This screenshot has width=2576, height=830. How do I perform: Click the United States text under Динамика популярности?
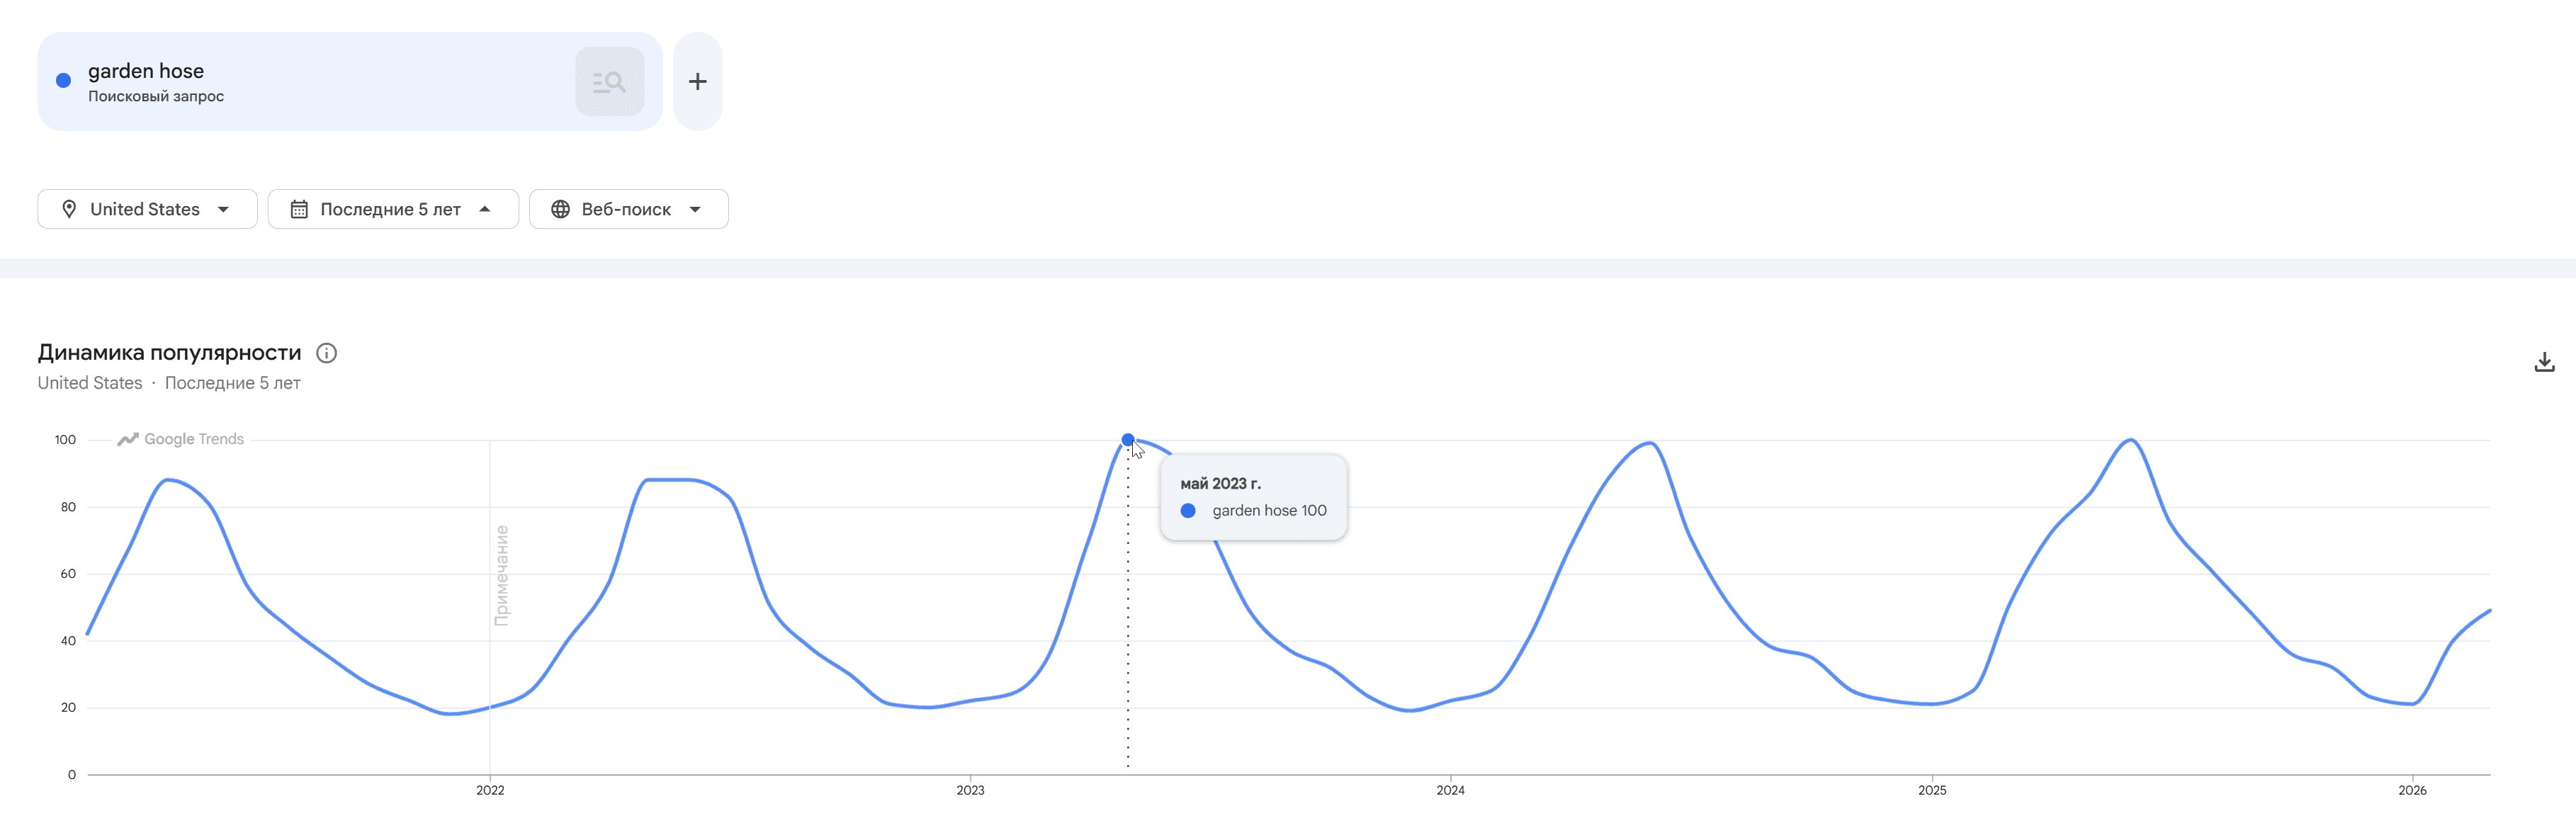(x=89, y=382)
